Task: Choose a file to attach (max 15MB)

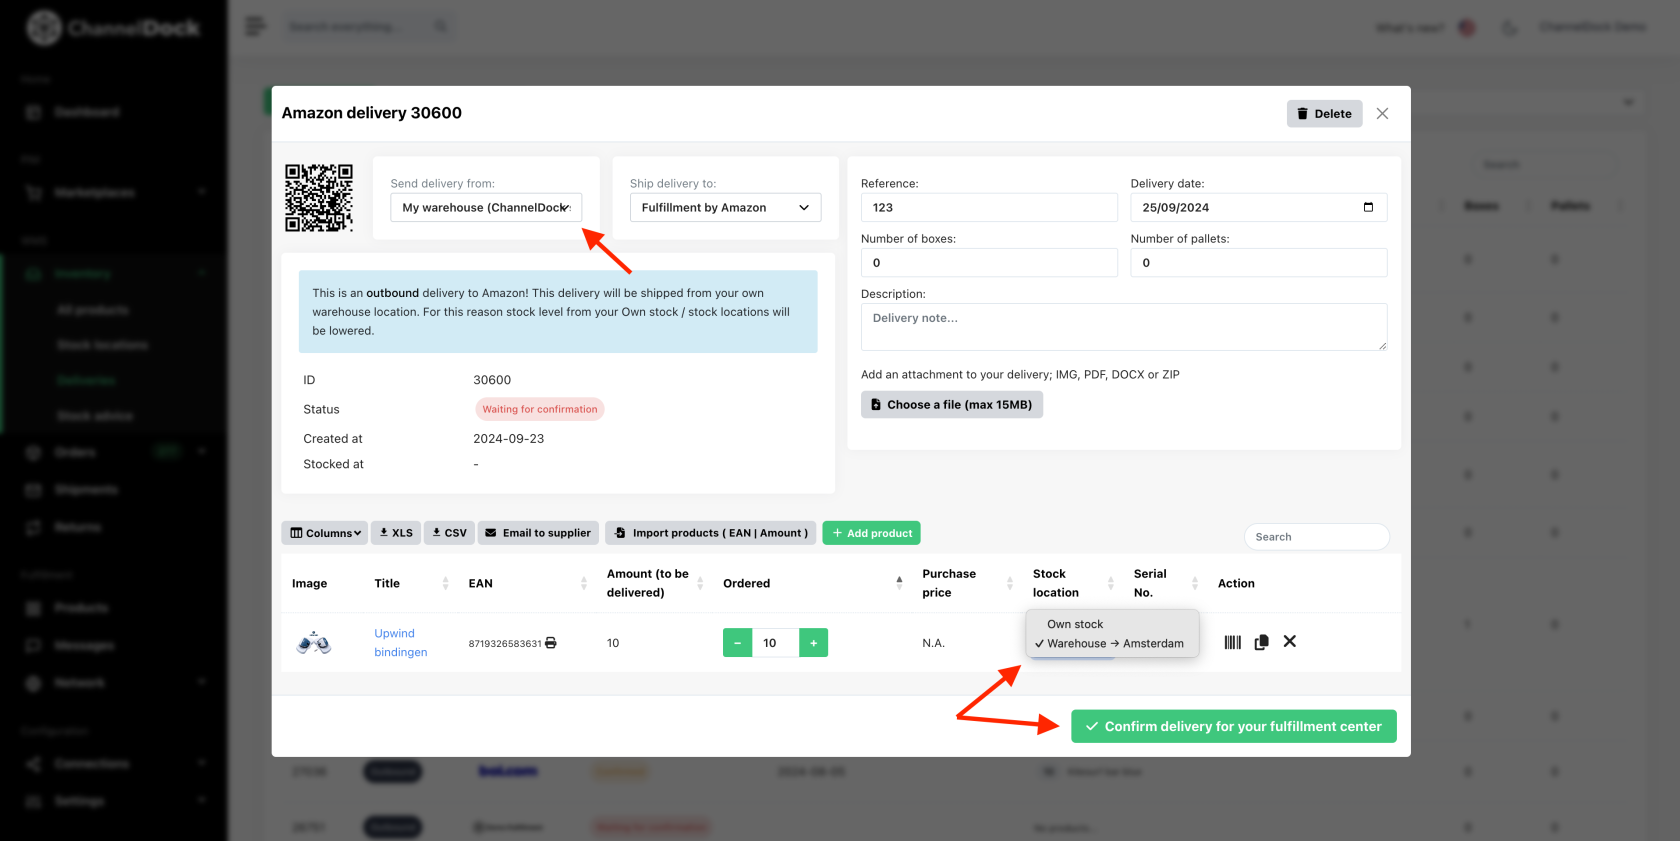Action: [951, 404]
